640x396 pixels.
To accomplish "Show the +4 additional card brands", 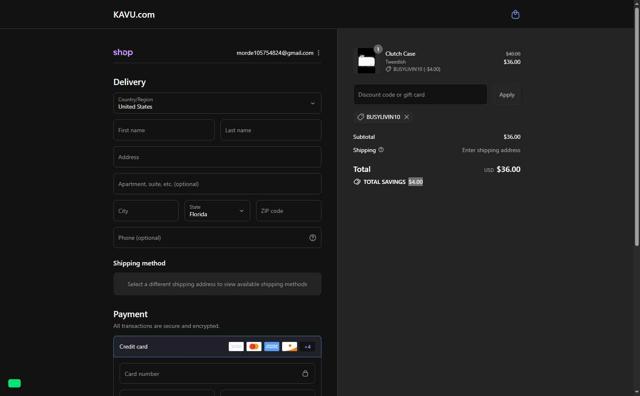I will 307,347.
